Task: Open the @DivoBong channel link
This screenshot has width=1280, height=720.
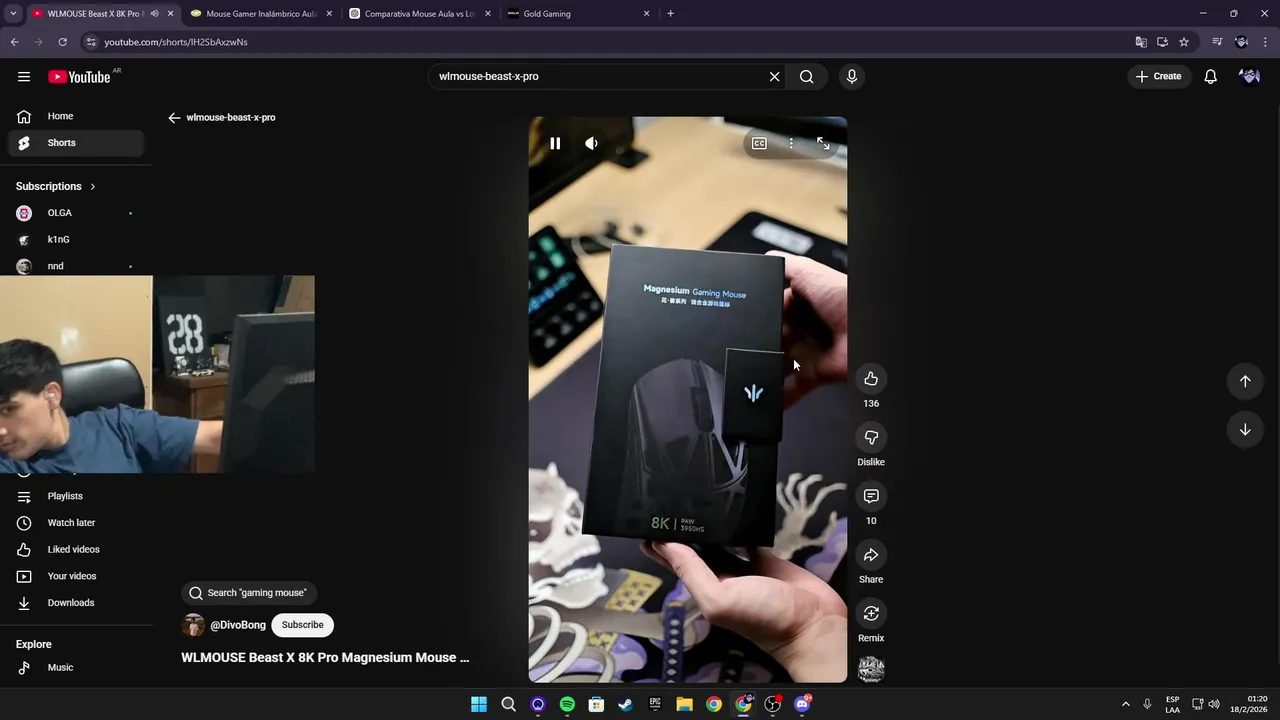Action: click(238, 625)
